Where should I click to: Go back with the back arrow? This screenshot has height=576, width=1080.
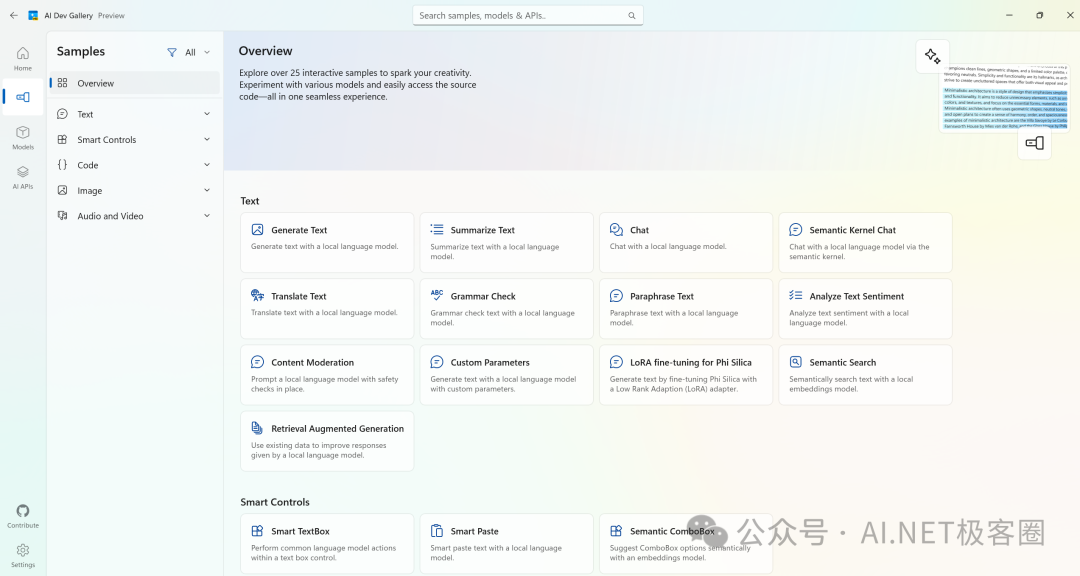tap(14, 15)
